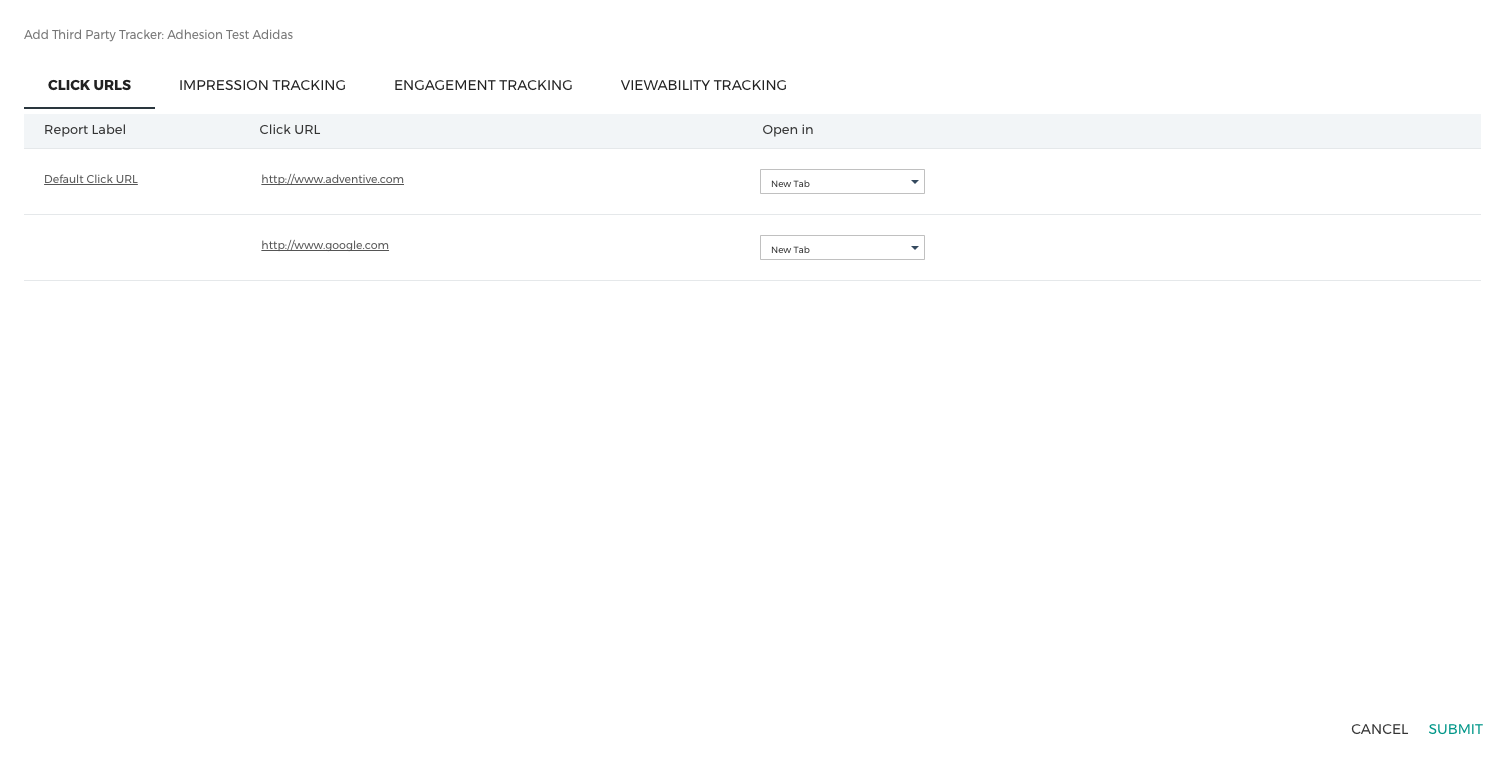Viewport: 1503px width, 757px height.
Task: Click the Default Click URL label link
Action: [x=91, y=179]
